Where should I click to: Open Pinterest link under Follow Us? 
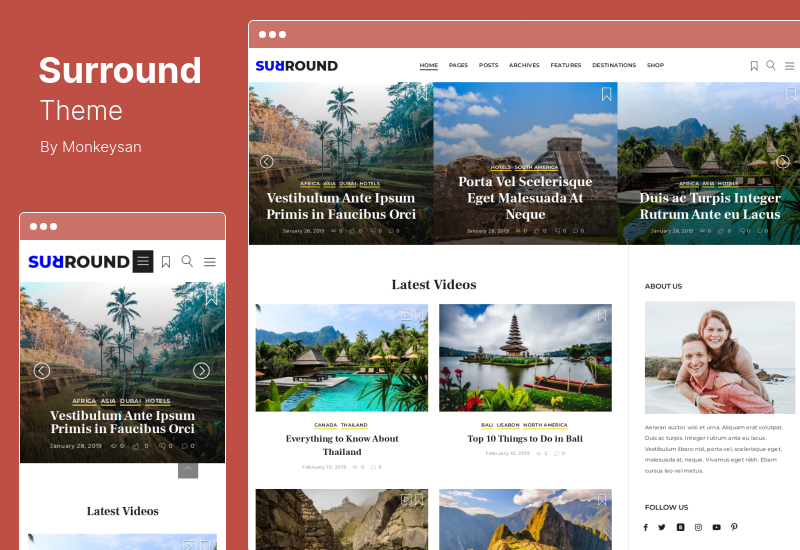734,528
